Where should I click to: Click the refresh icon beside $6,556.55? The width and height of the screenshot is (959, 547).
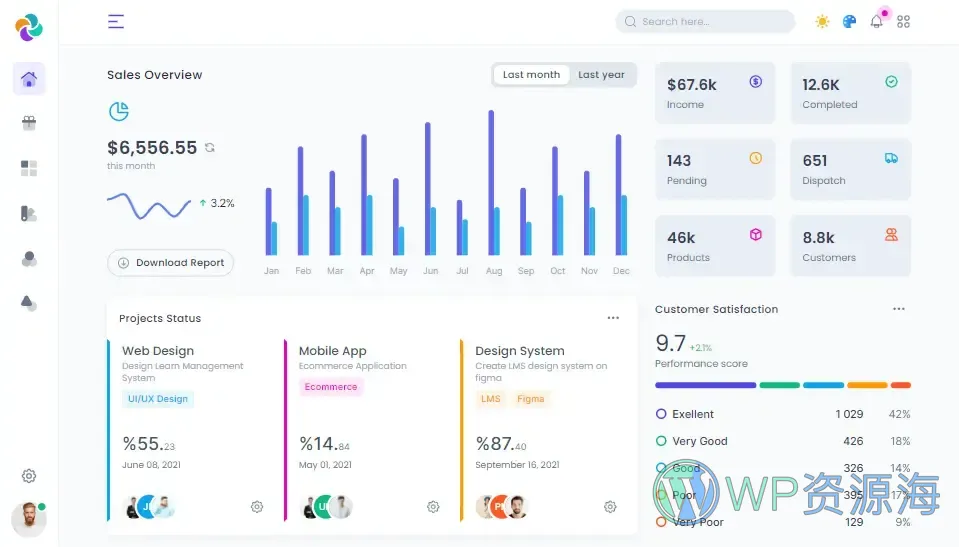click(x=210, y=148)
